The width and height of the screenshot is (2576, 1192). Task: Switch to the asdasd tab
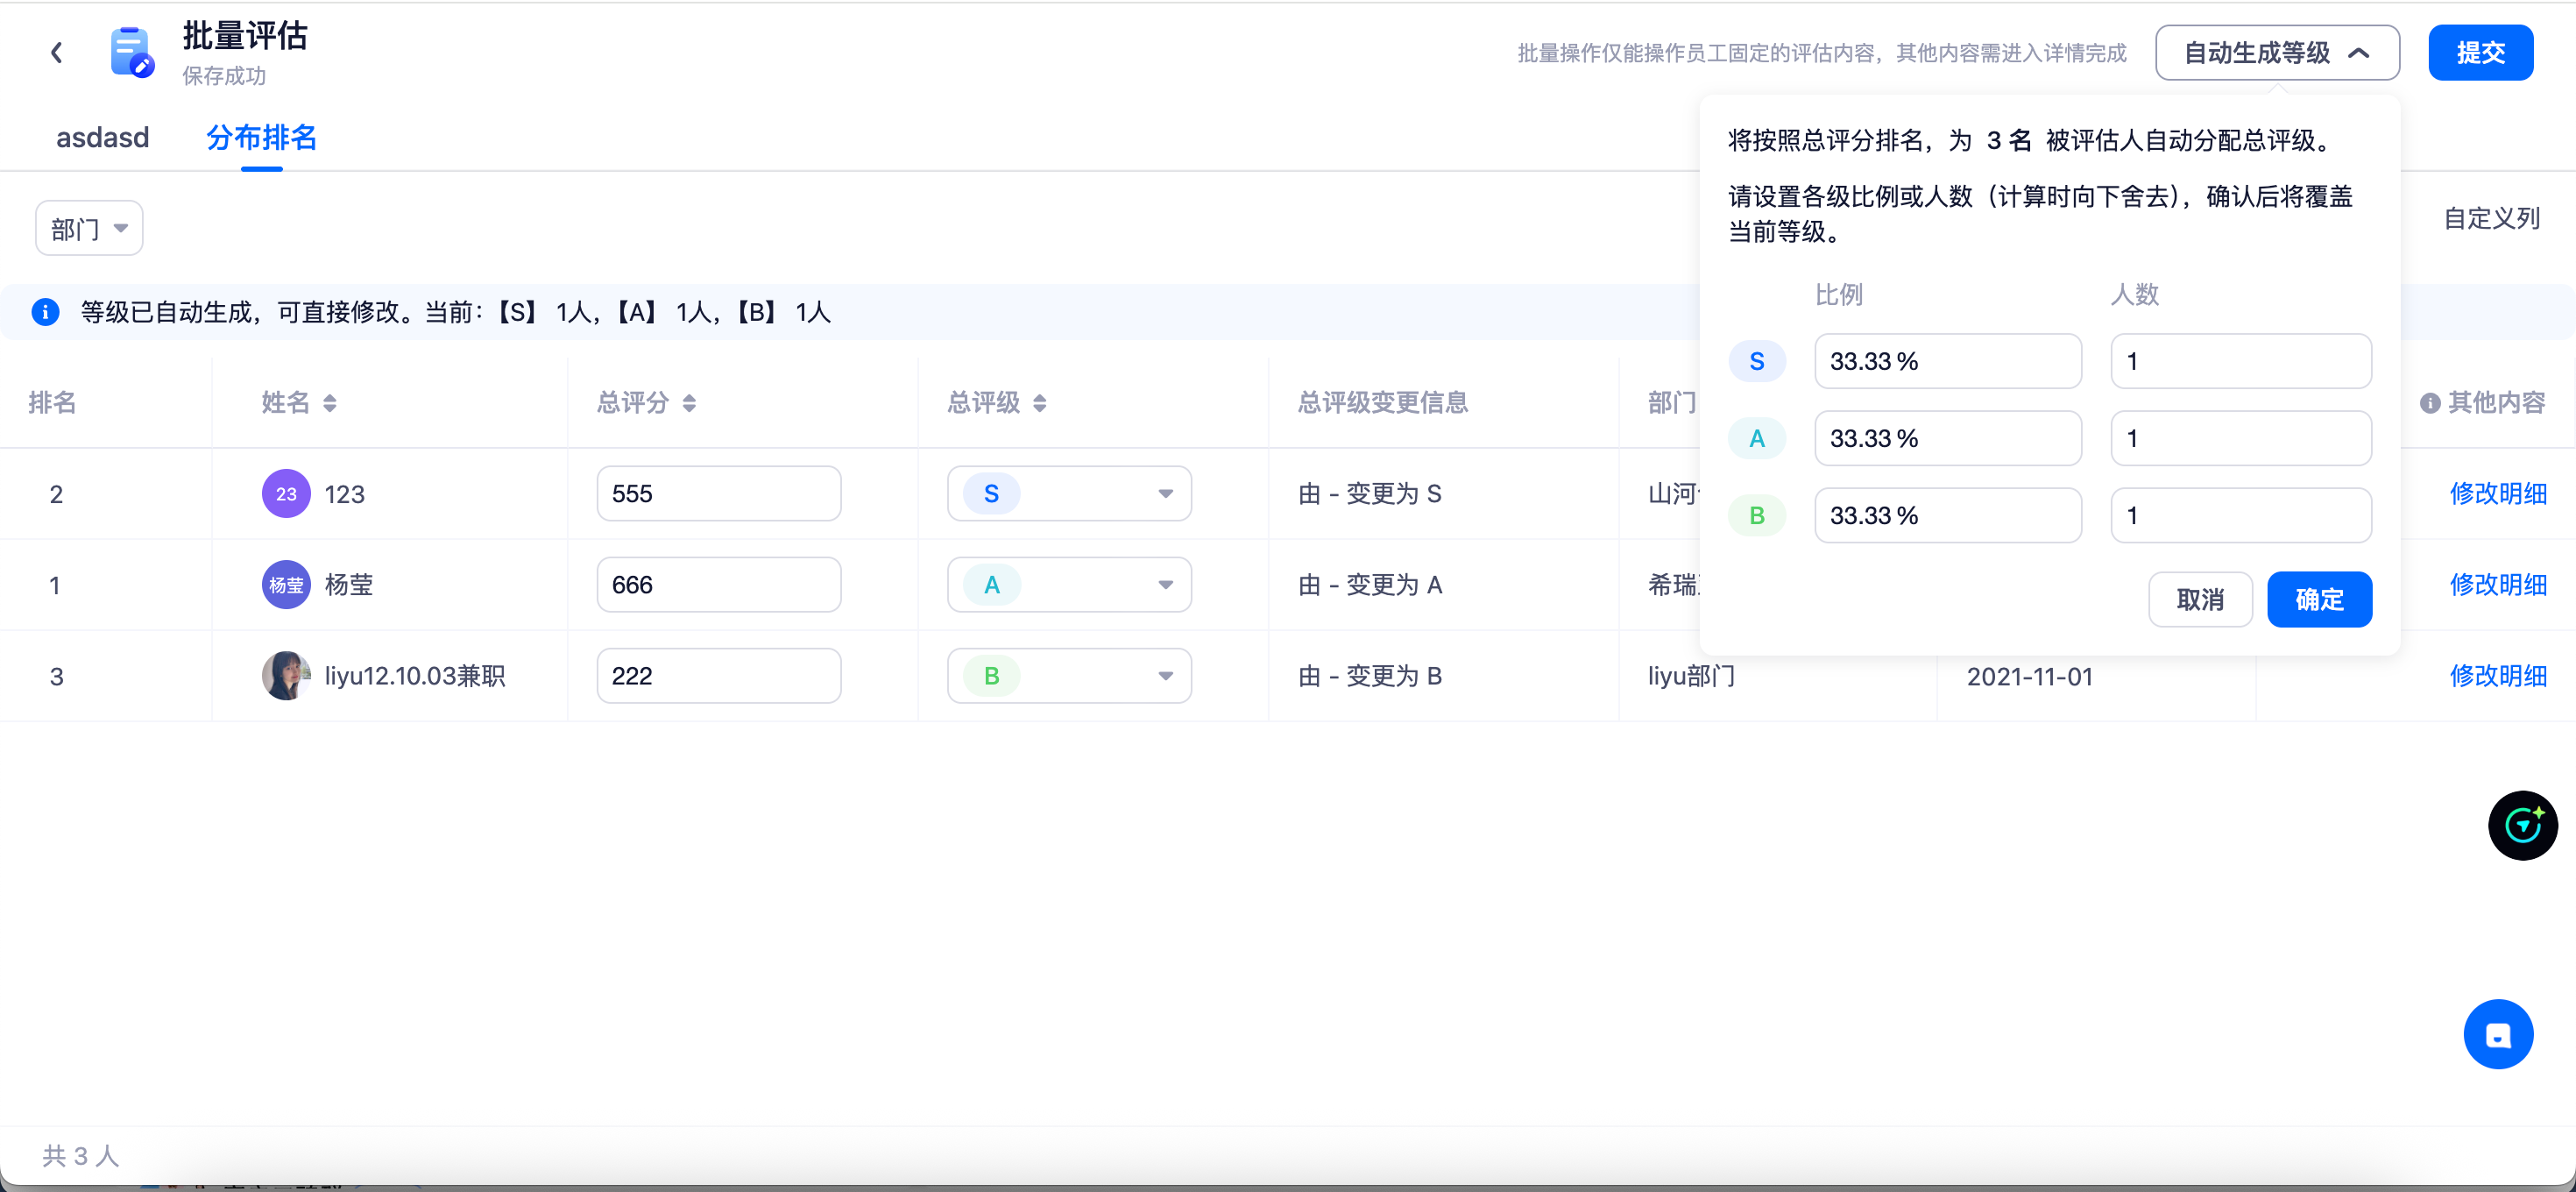pos(103,138)
